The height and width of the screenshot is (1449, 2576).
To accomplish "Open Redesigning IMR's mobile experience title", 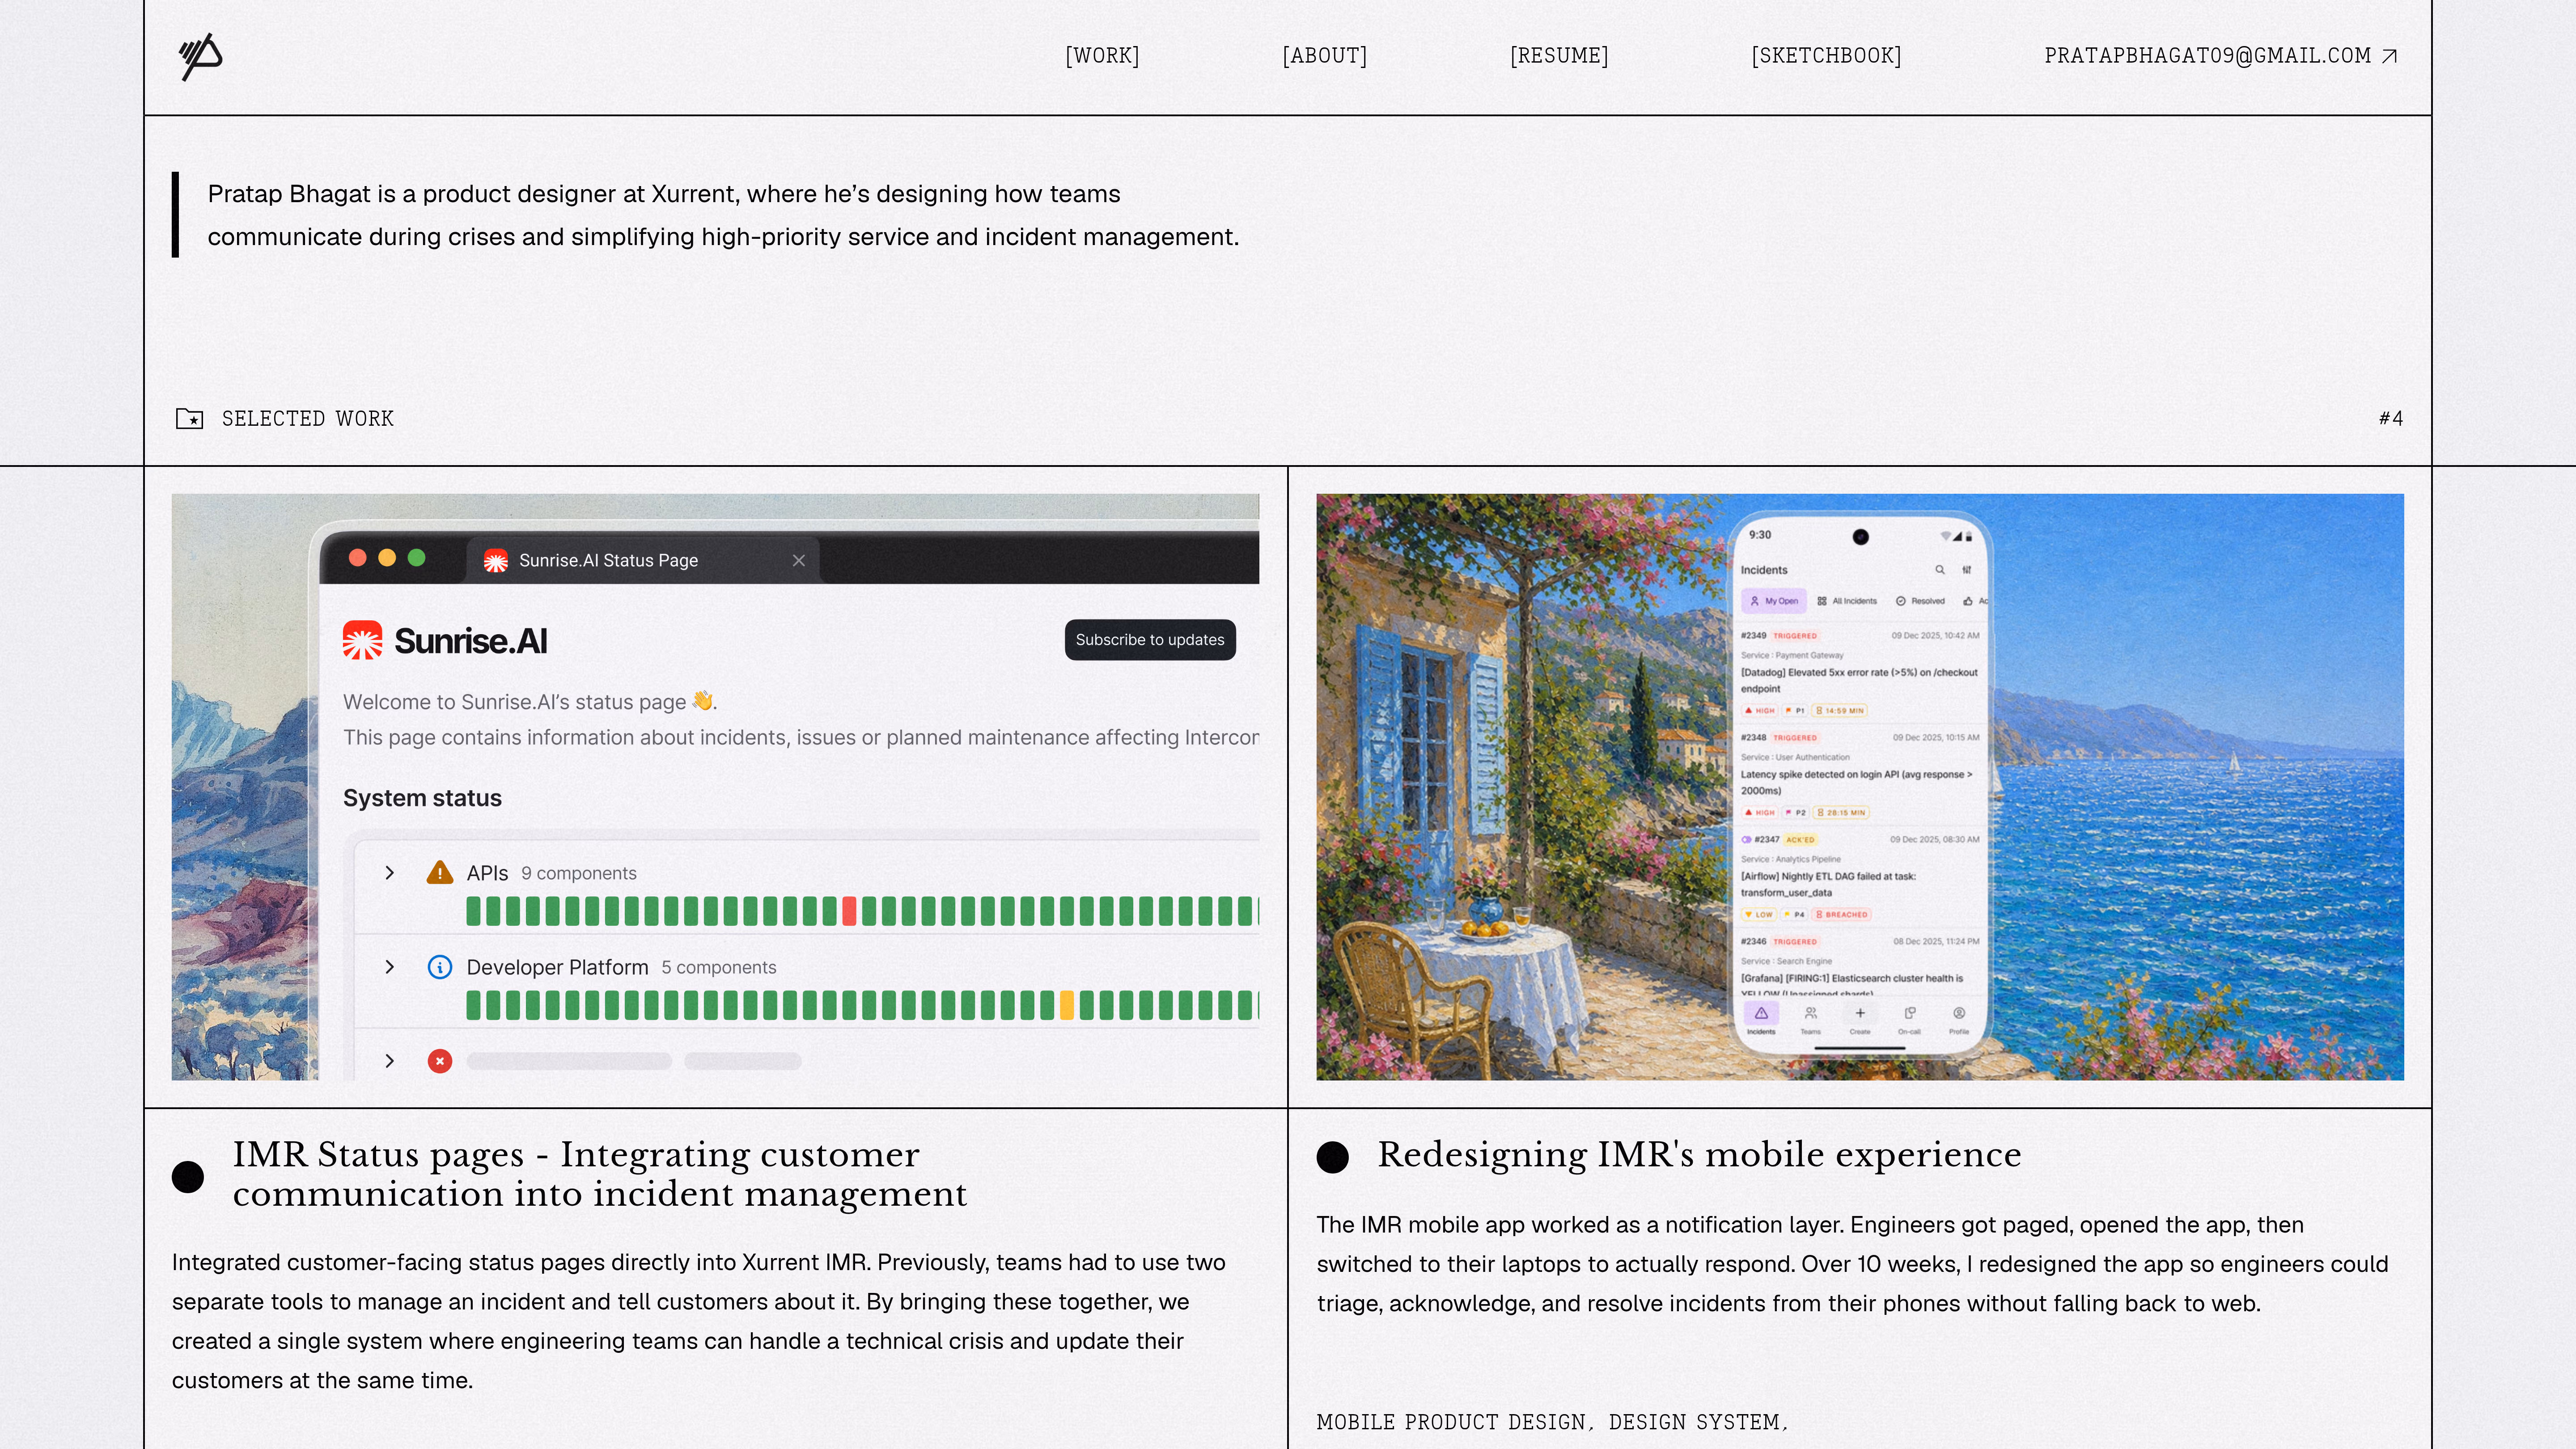I will click(x=1699, y=1155).
